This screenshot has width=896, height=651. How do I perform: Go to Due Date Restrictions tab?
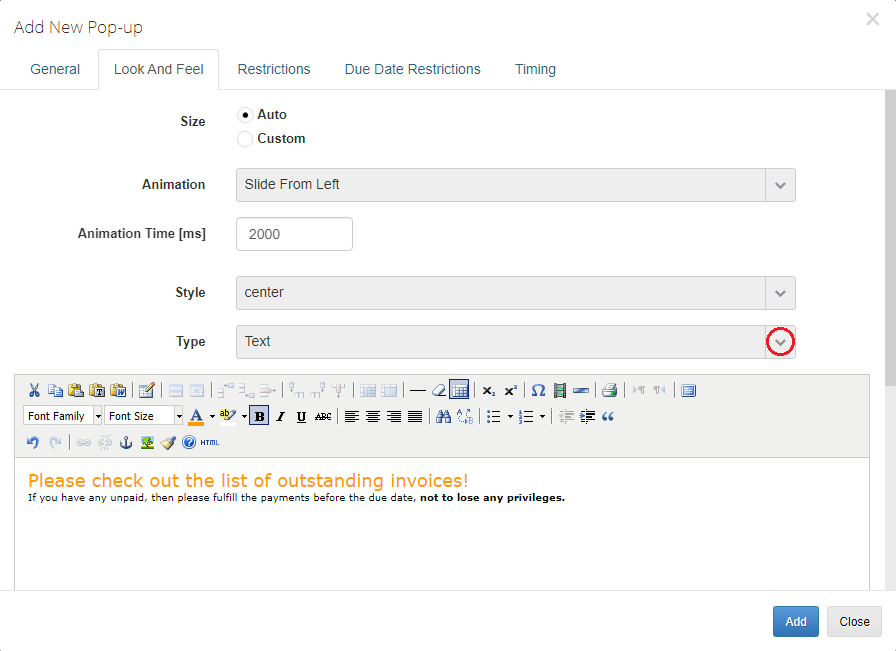[413, 69]
